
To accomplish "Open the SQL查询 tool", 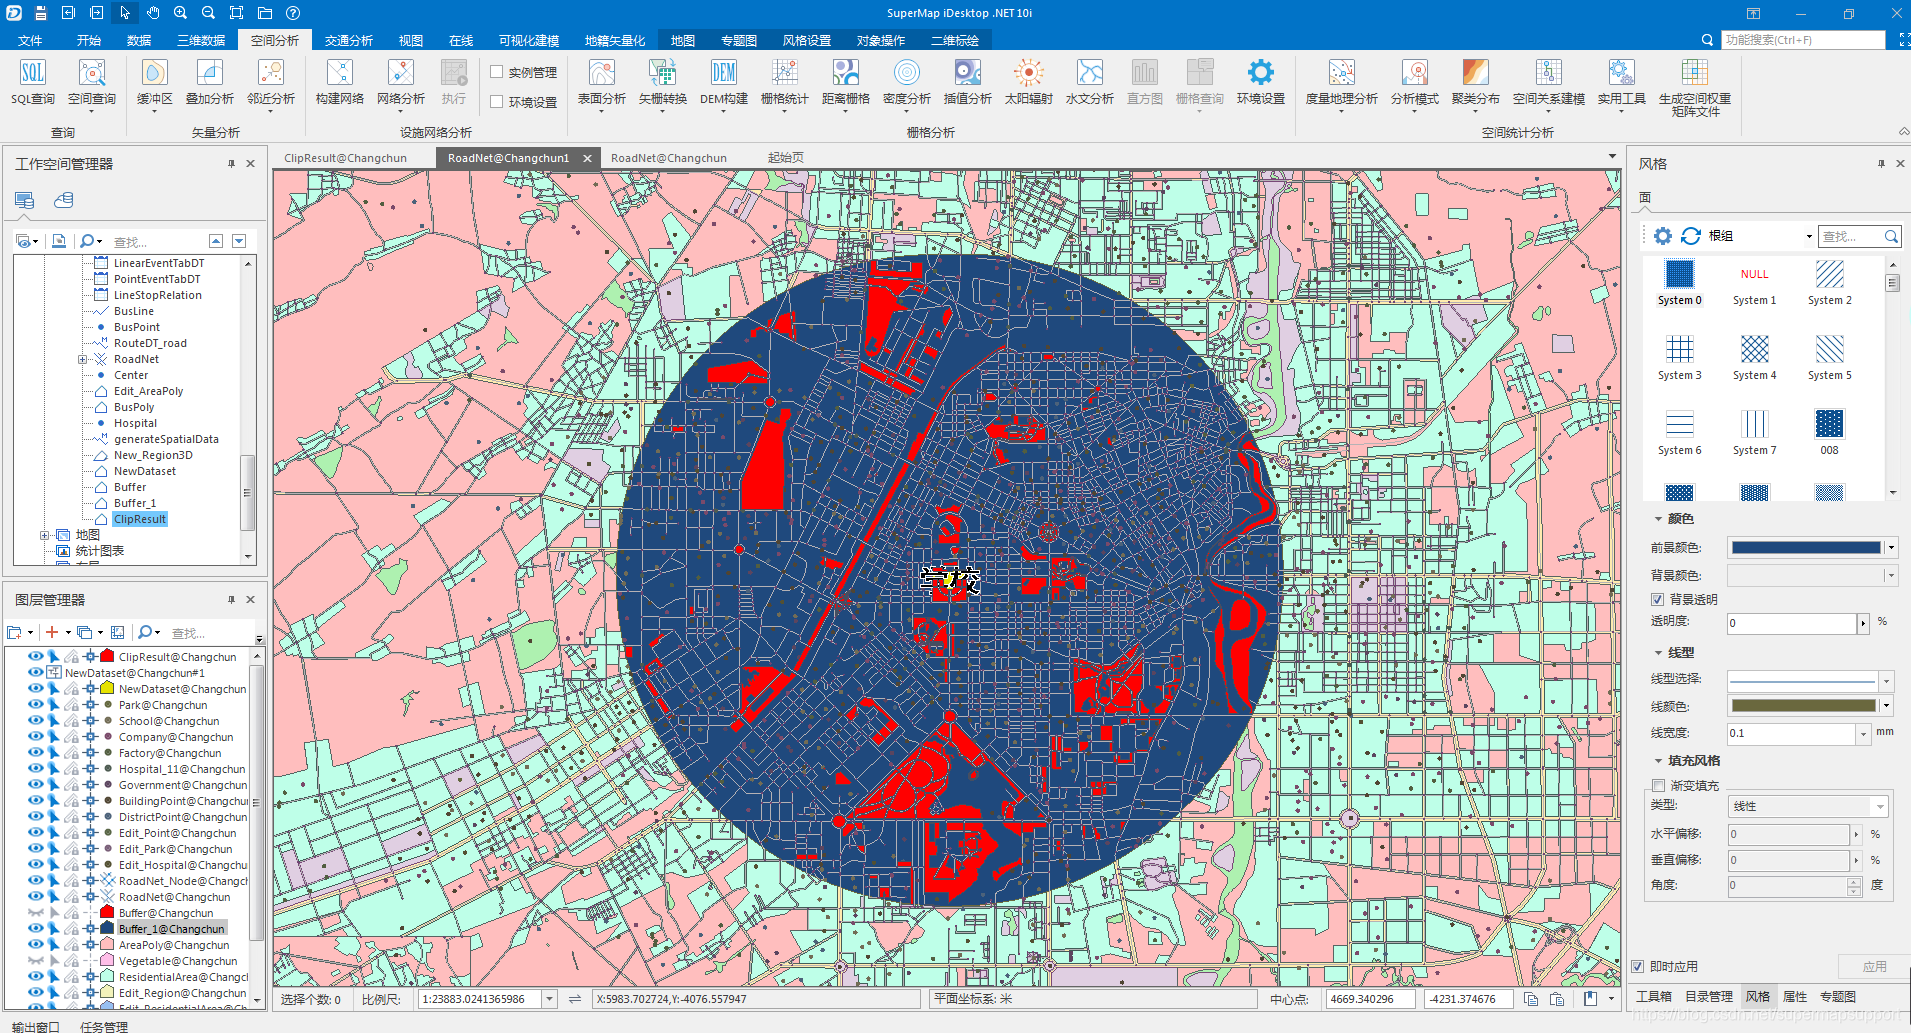I will click(x=33, y=82).
